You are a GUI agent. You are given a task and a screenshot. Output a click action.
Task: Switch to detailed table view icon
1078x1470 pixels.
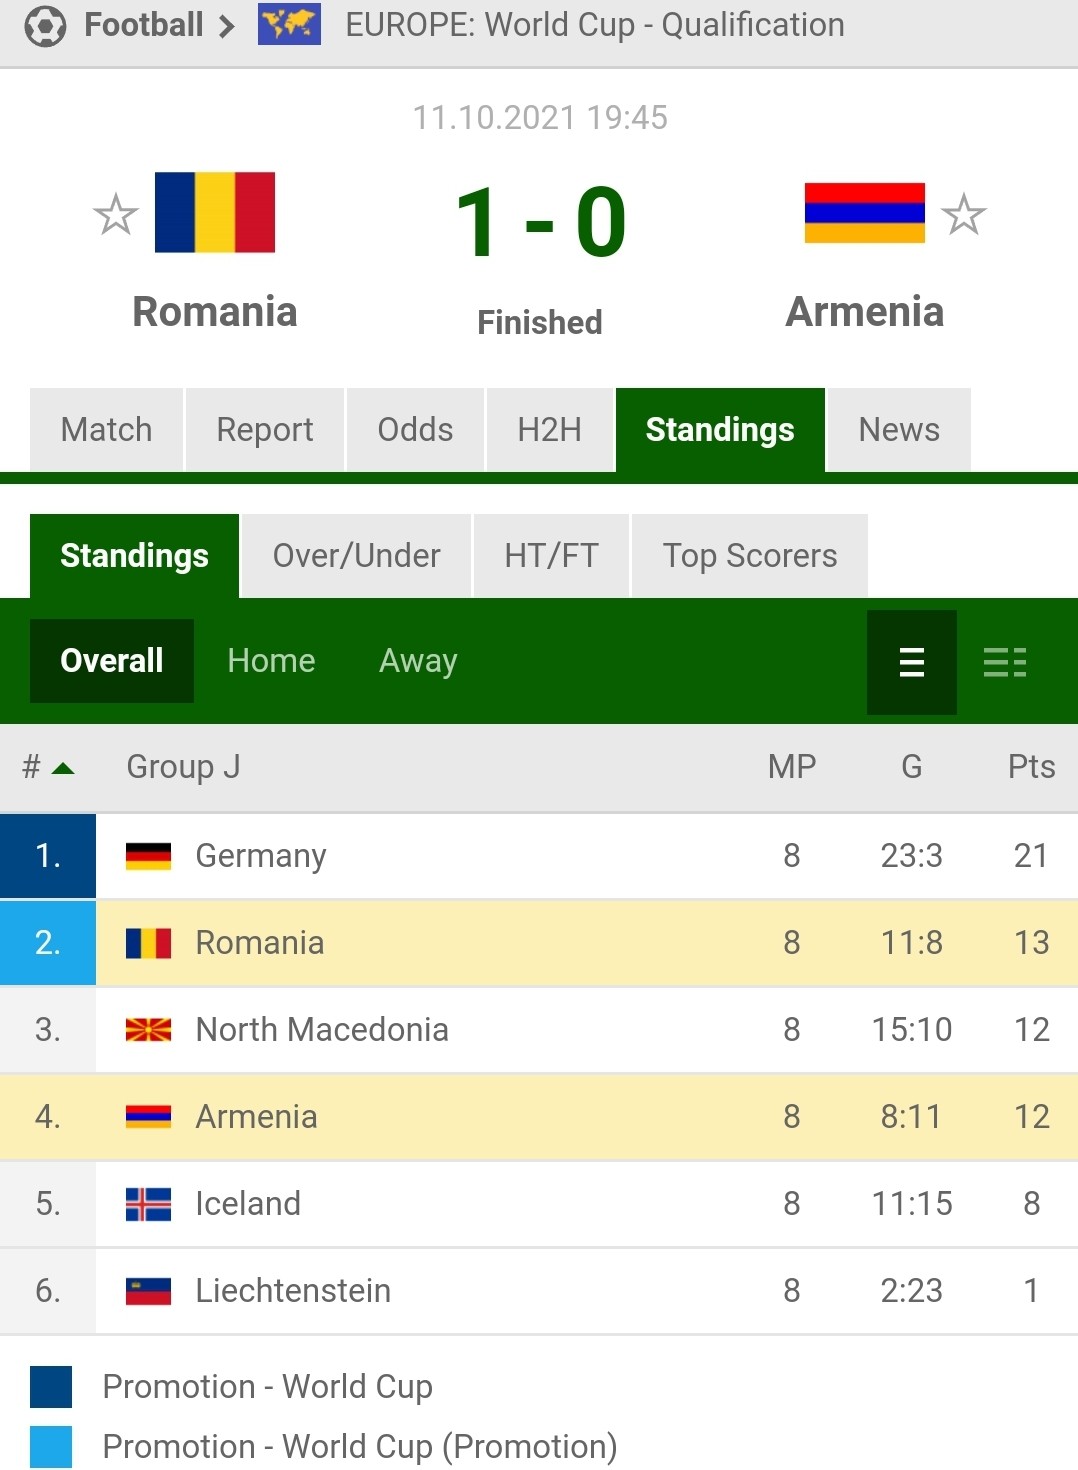point(1005,662)
